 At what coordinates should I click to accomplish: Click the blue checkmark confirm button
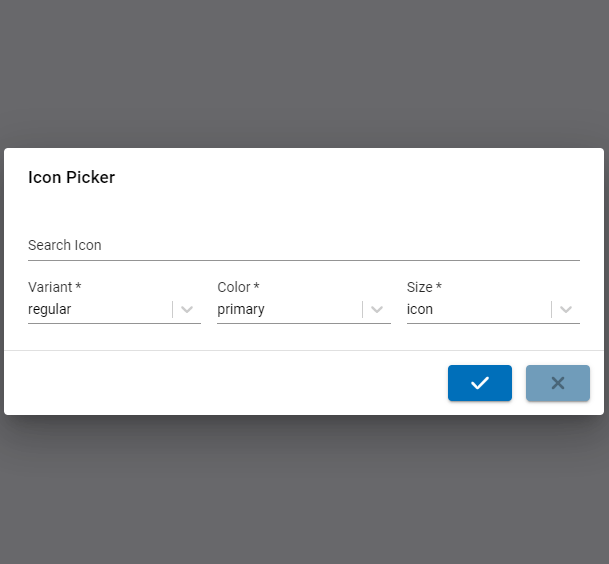point(480,383)
